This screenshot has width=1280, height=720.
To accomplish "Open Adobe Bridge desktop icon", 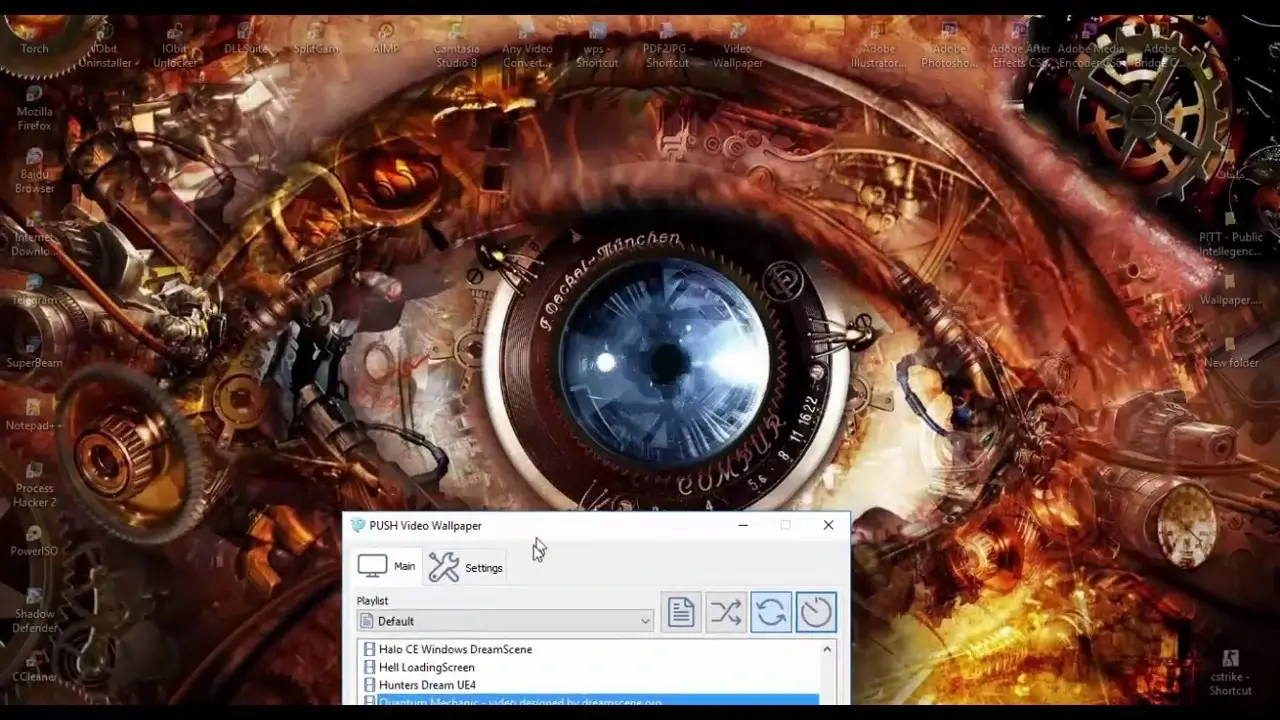I will pos(1160,47).
